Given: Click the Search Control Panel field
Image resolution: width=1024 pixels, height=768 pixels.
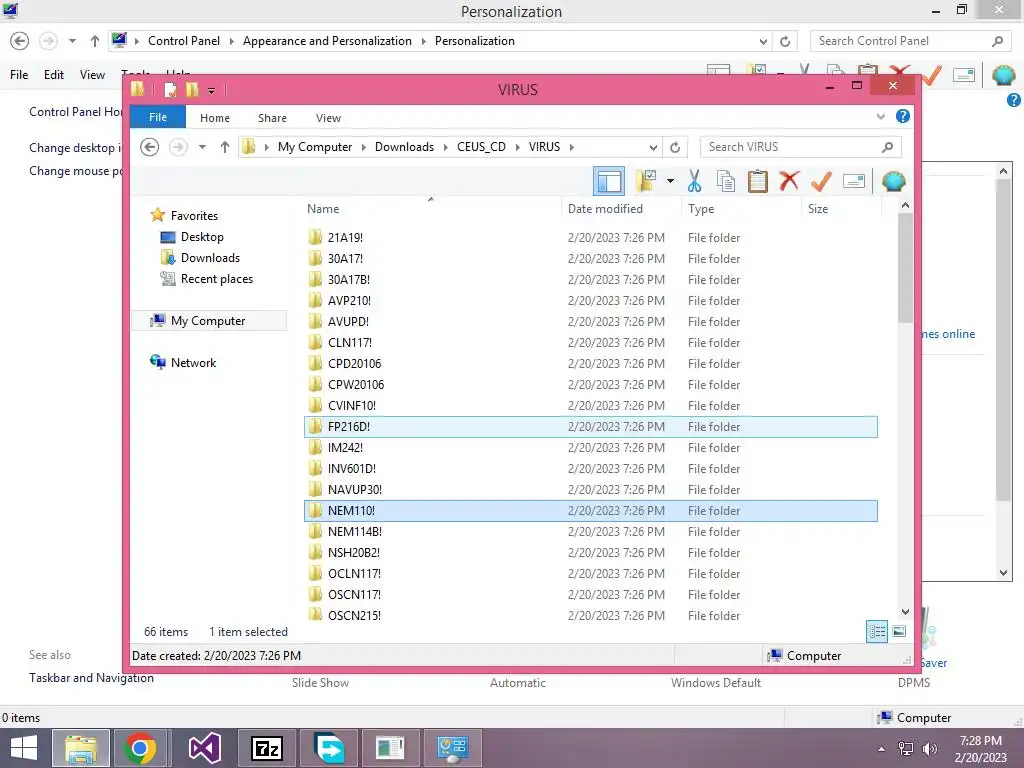Looking at the screenshot, I should [x=910, y=40].
